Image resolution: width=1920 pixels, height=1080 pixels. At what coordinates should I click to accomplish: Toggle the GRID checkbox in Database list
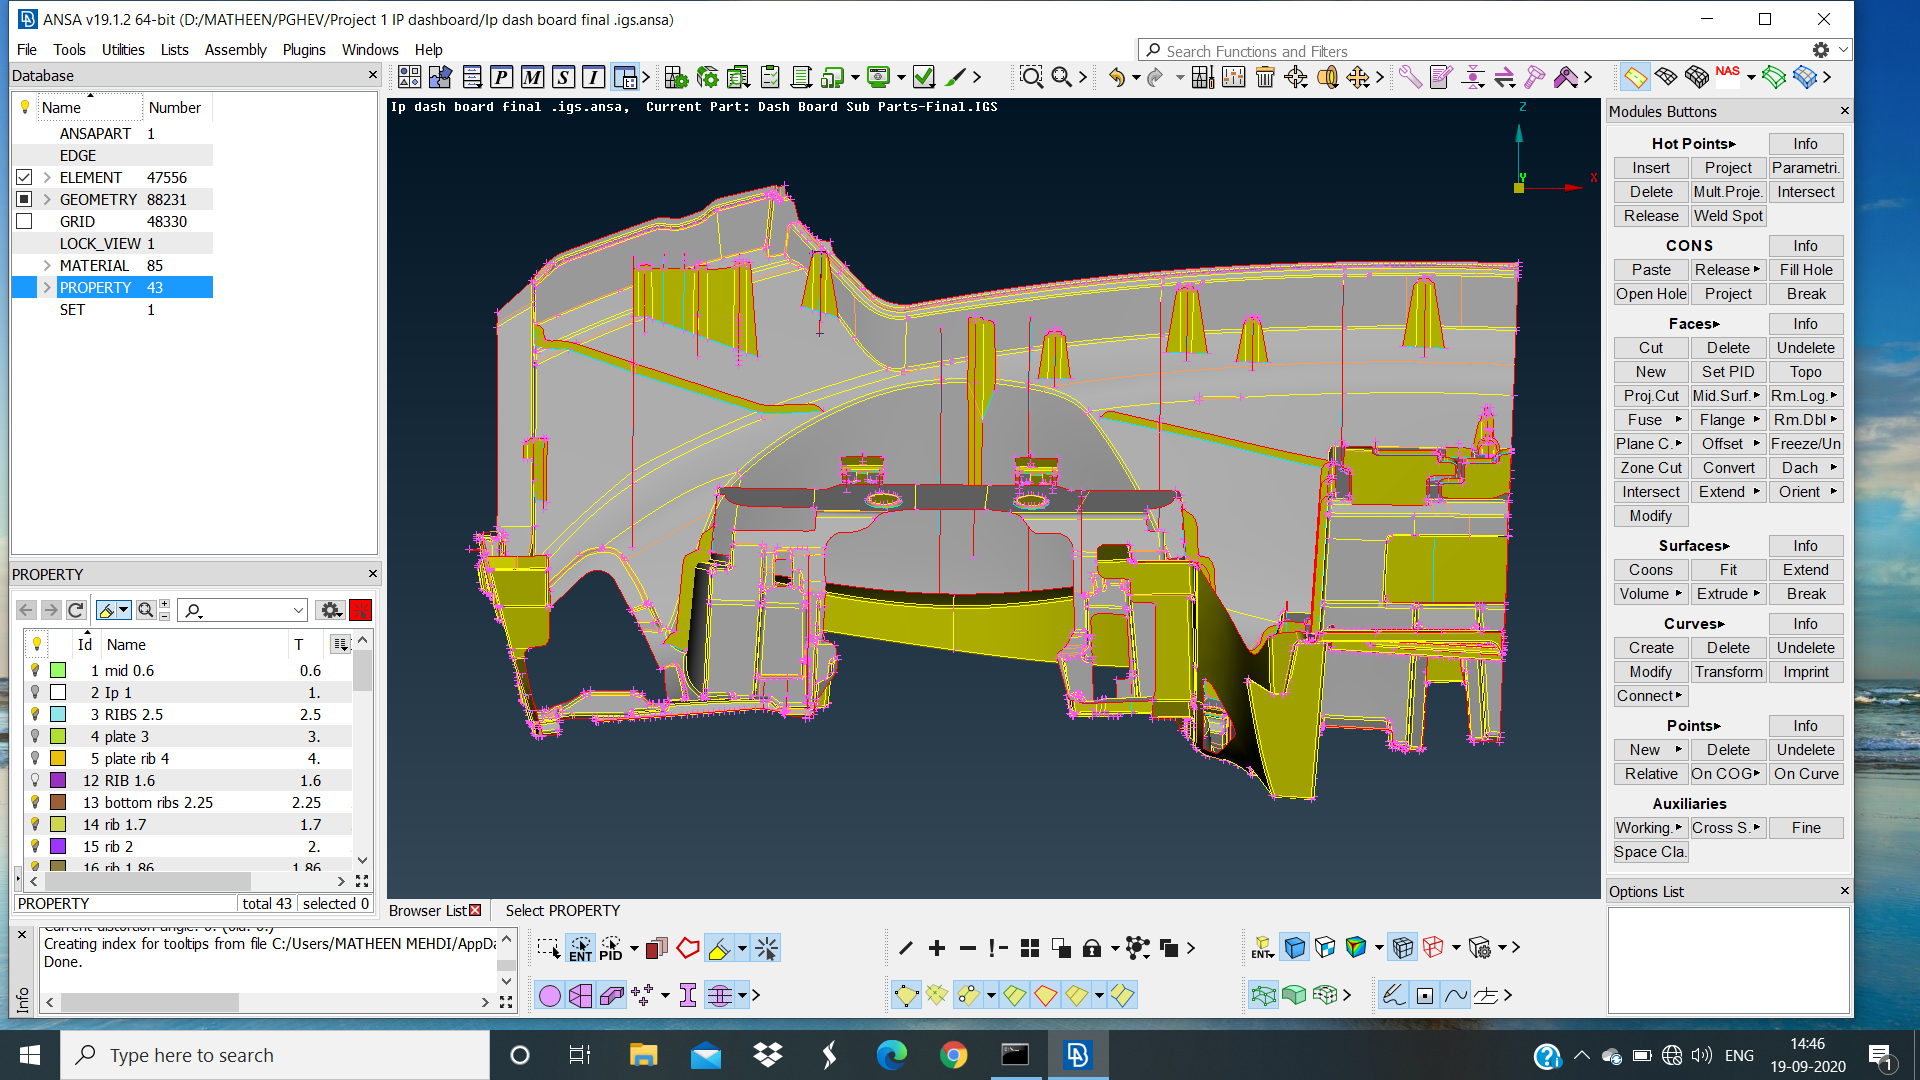(x=24, y=221)
